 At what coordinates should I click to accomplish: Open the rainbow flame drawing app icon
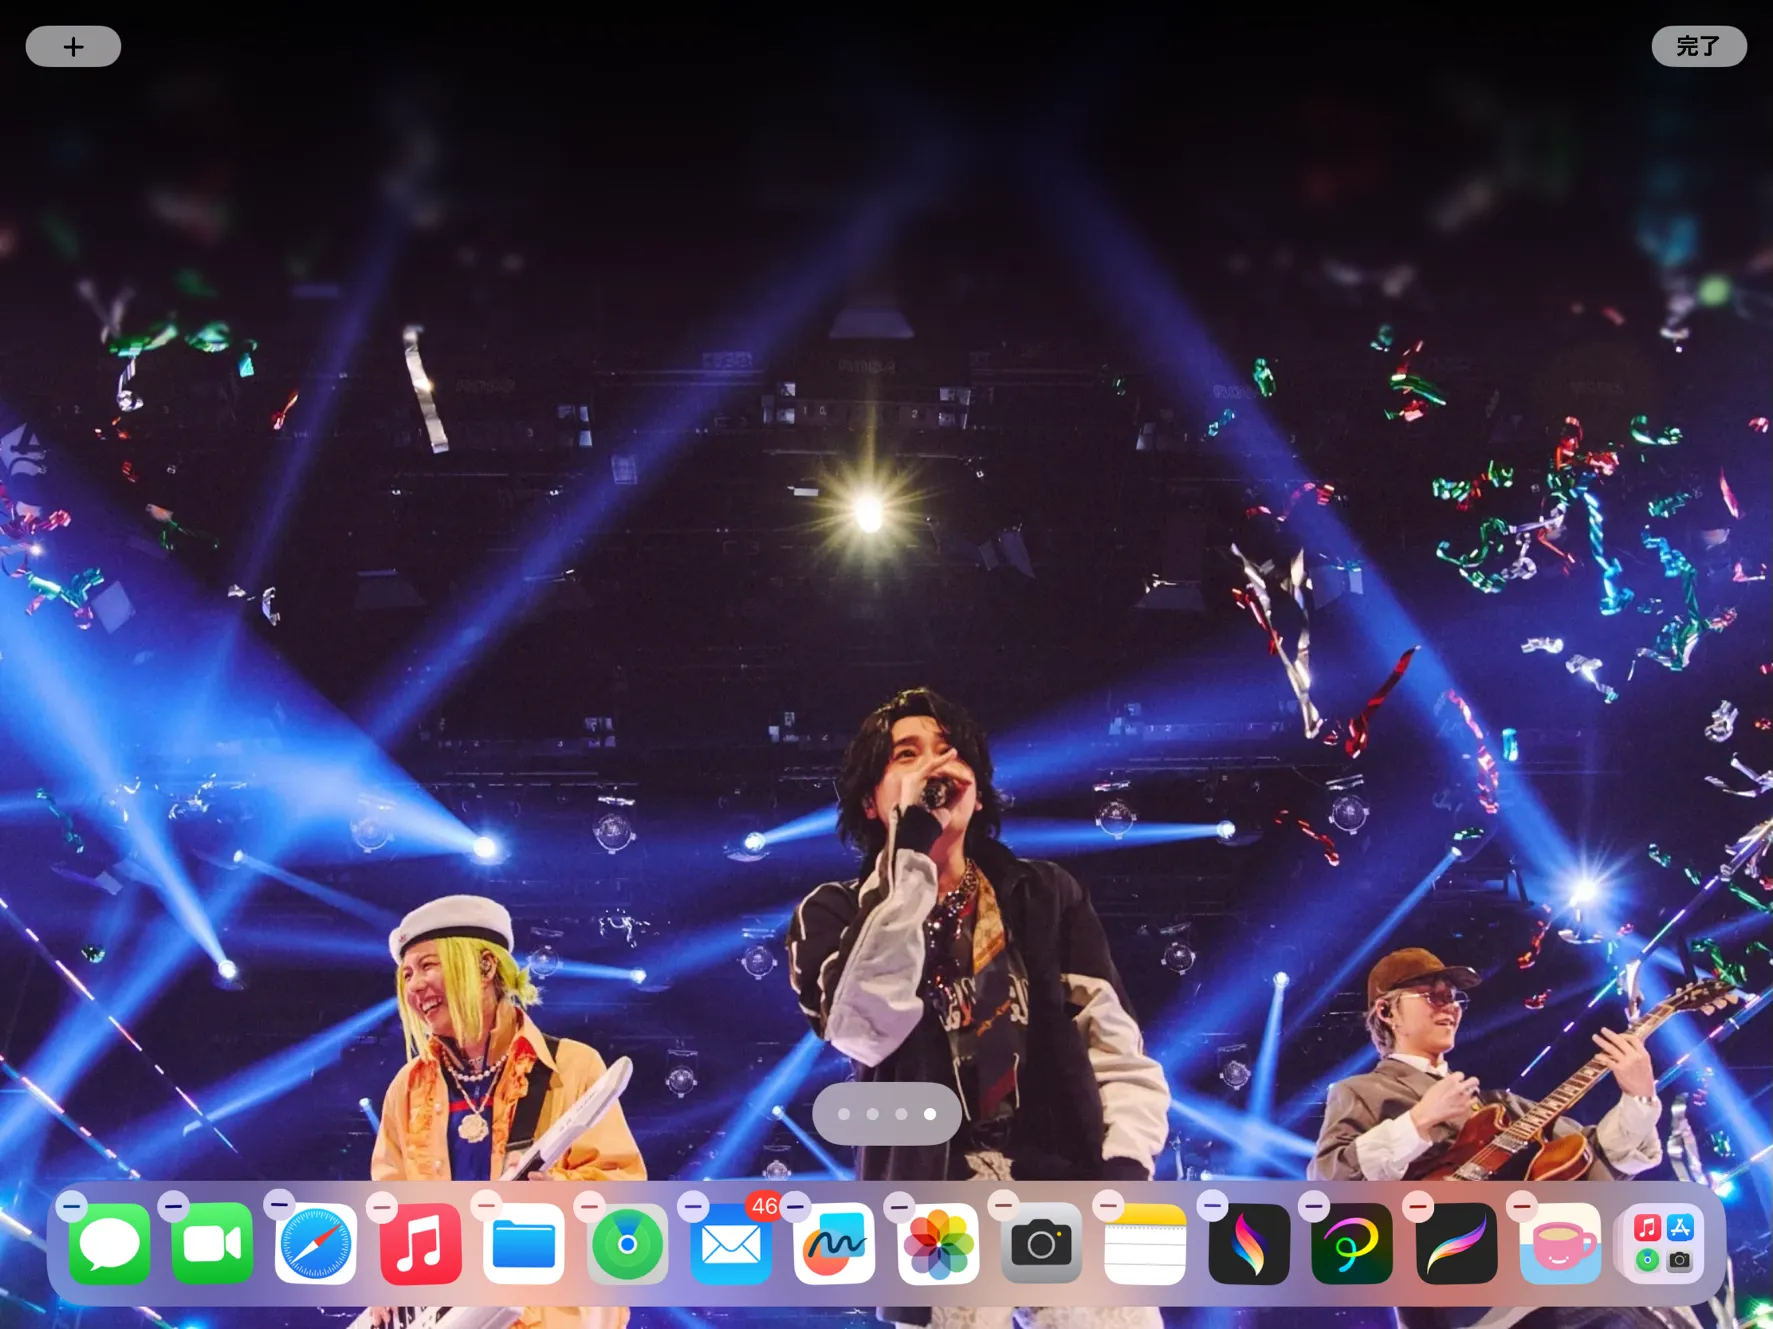[1249, 1244]
